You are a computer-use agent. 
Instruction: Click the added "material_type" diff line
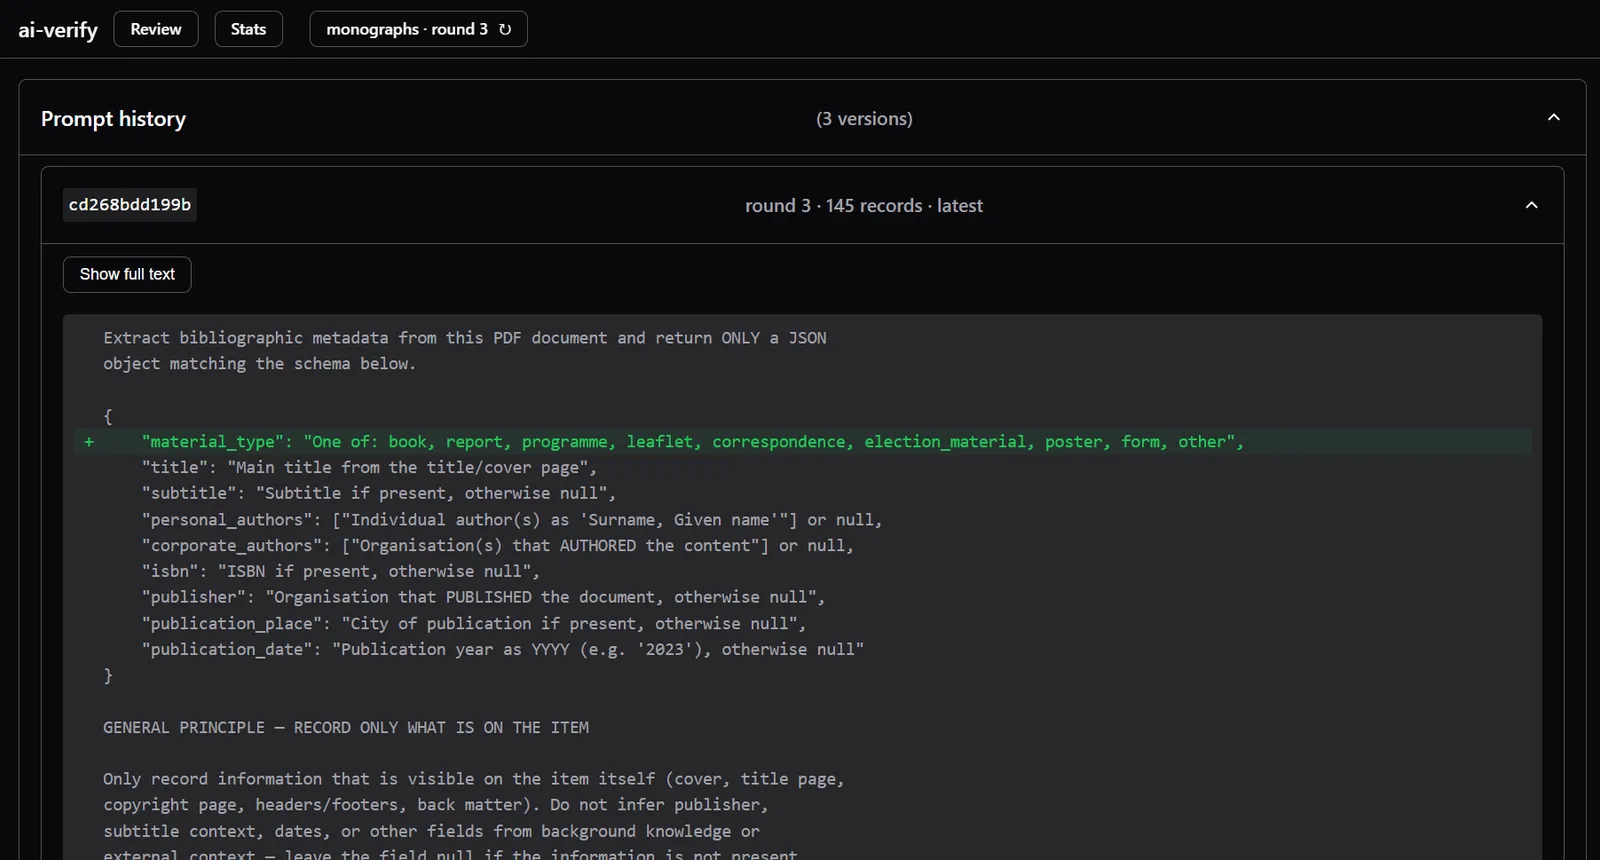(x=802, y=442)
